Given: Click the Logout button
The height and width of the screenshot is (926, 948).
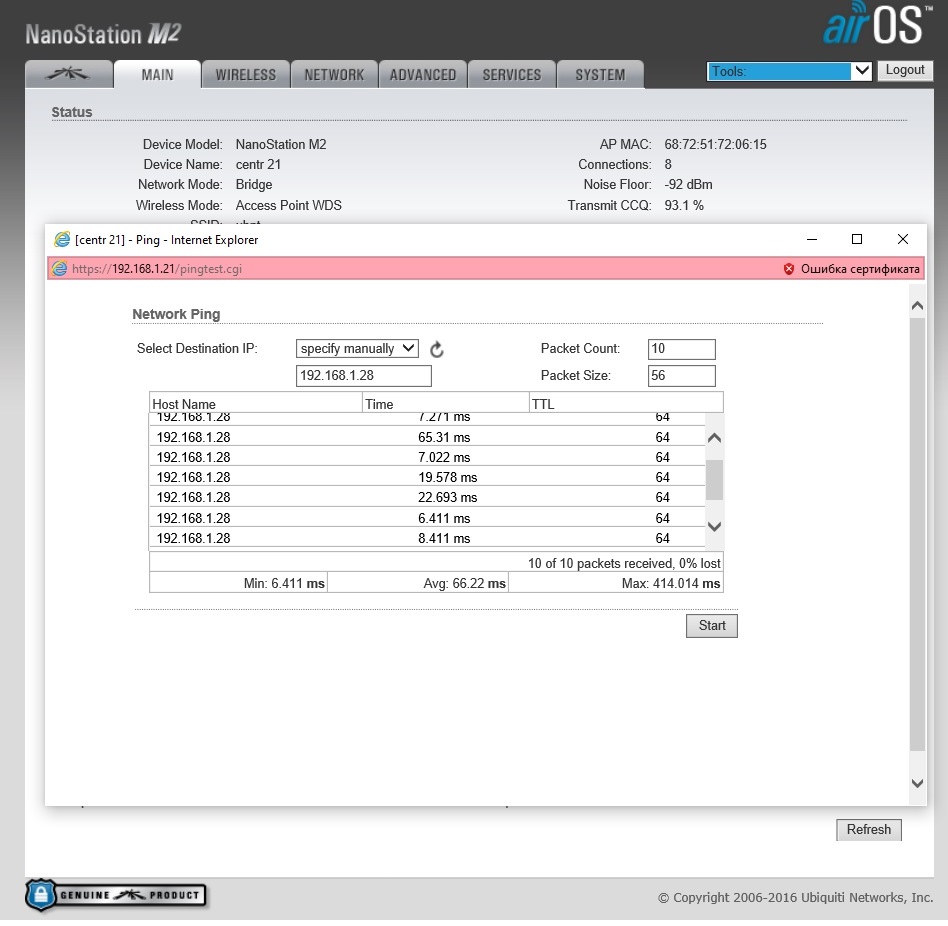Looking at the screenshot, I should [904, 70].
